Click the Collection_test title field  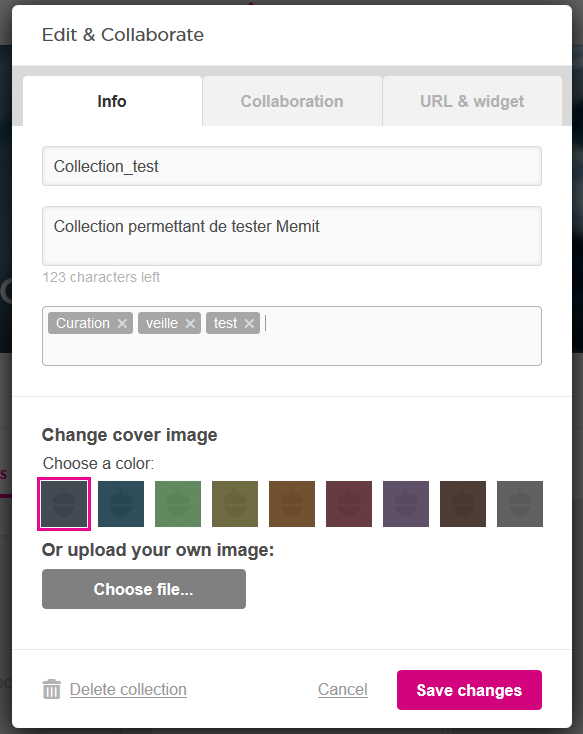coord(292,166)
